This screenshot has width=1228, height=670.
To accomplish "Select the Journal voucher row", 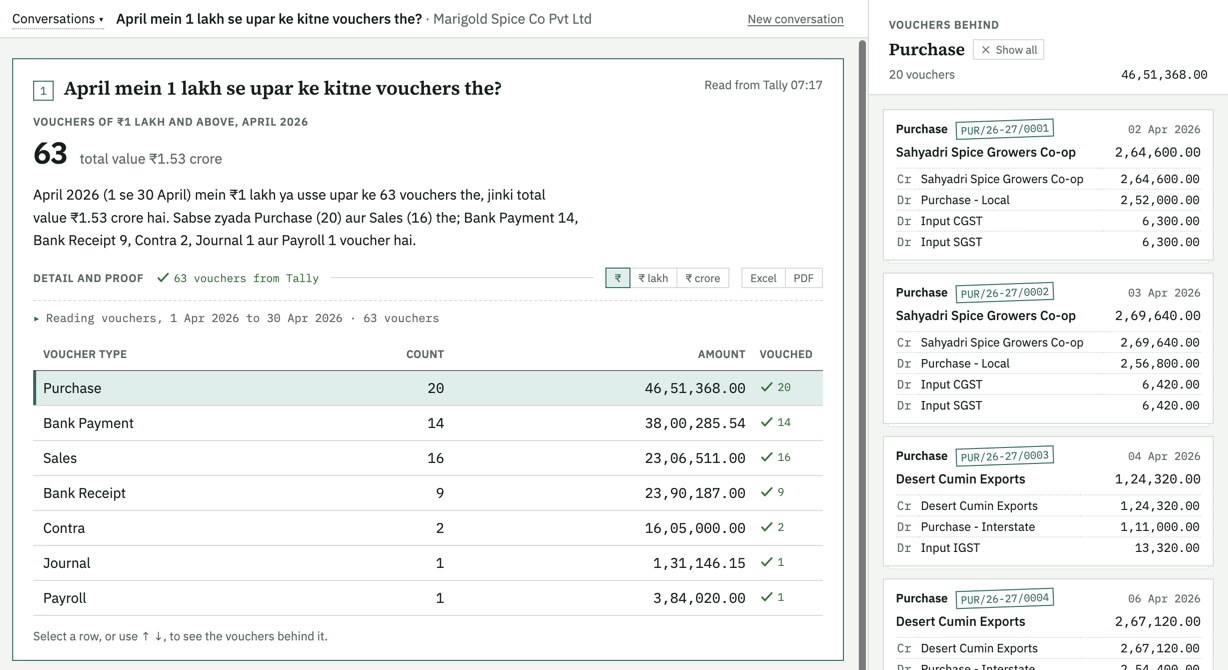I will click(x=428, y=563).
